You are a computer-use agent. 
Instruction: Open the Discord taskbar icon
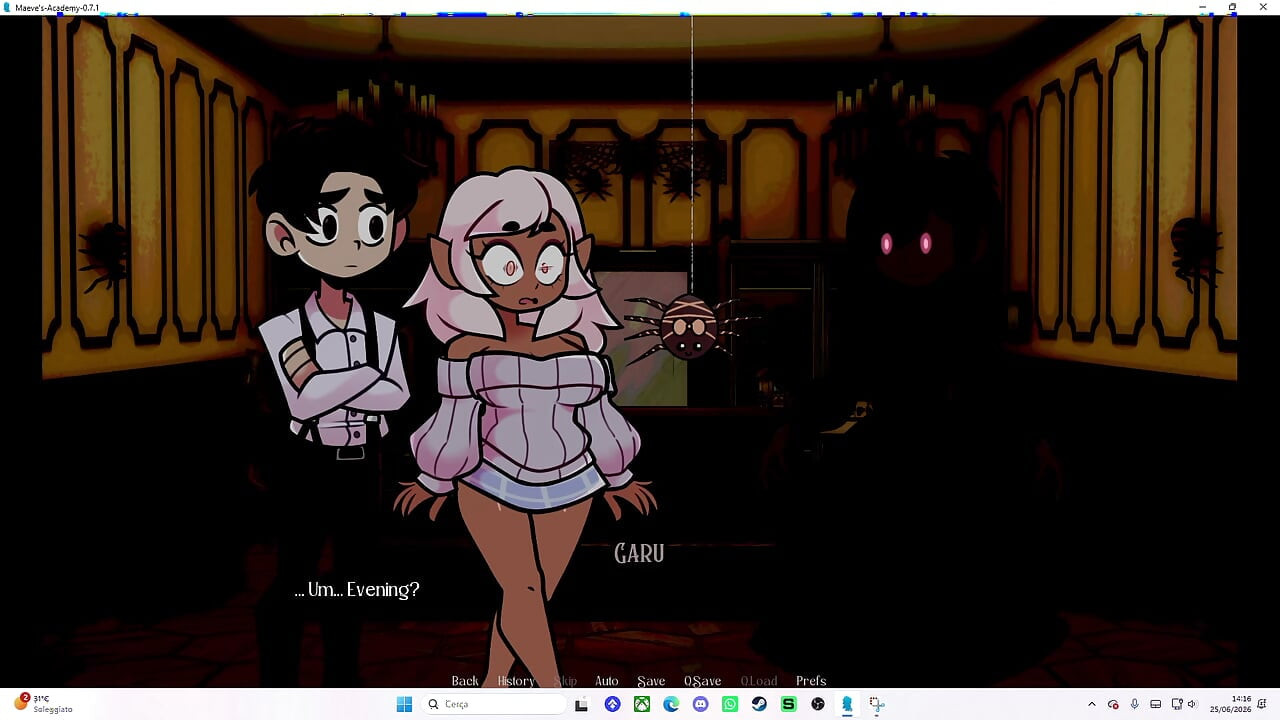700,704
